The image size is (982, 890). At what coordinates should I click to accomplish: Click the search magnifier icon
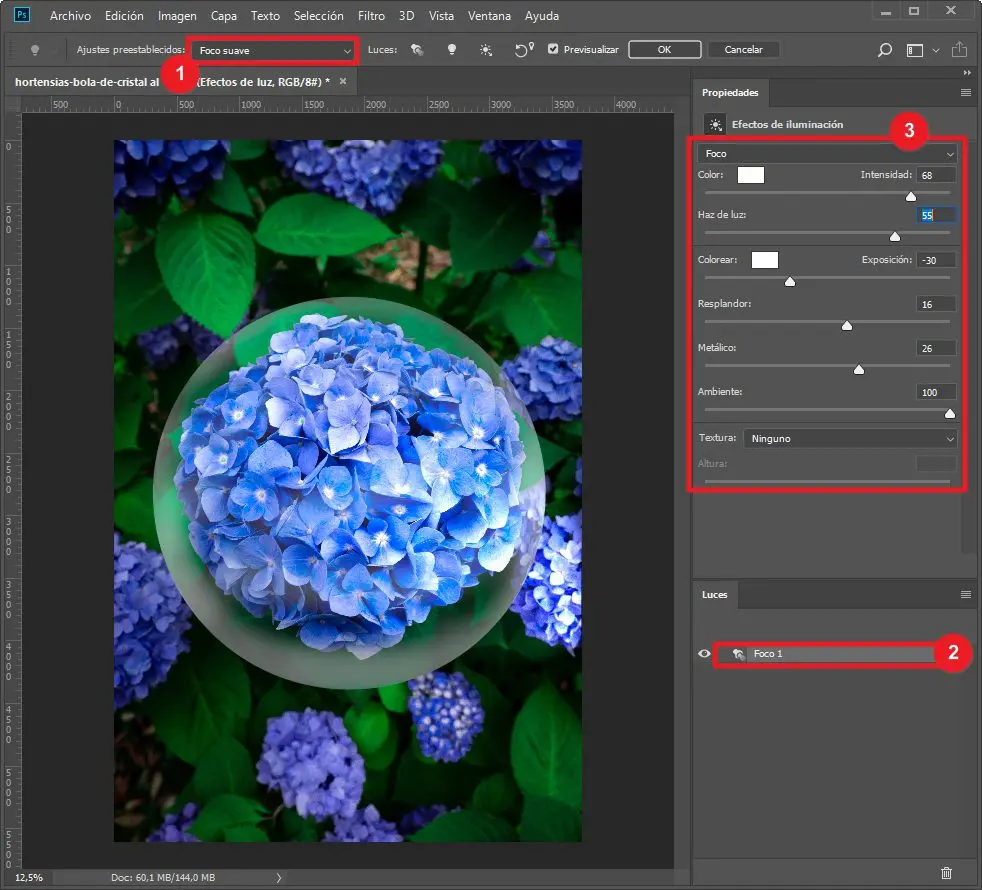[884, 49]
